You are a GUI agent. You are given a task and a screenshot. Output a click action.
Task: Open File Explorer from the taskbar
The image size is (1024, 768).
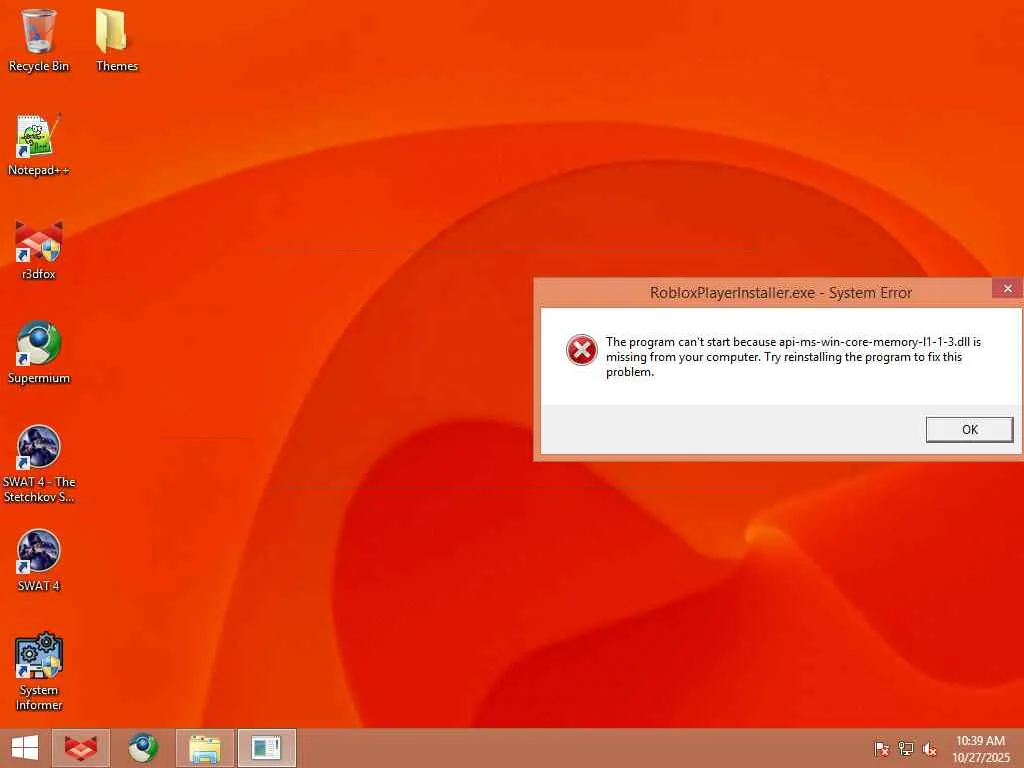pos(204,748)
